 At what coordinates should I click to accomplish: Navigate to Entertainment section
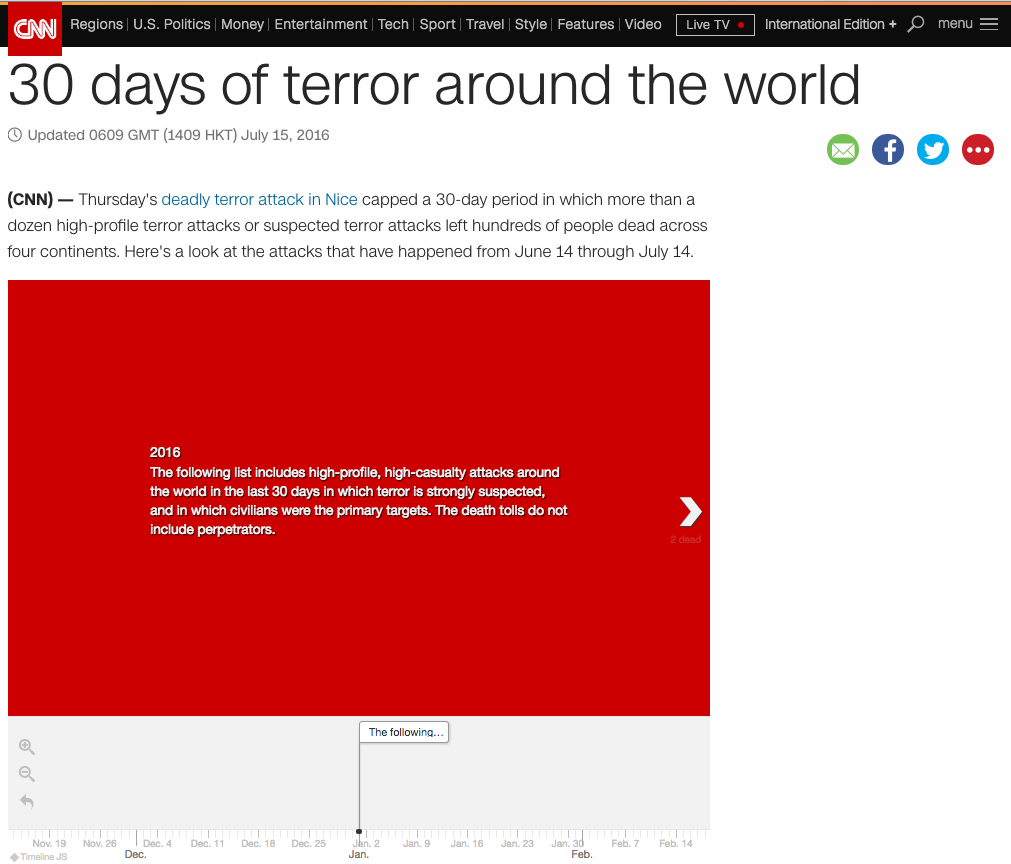(x=322, y=24)
